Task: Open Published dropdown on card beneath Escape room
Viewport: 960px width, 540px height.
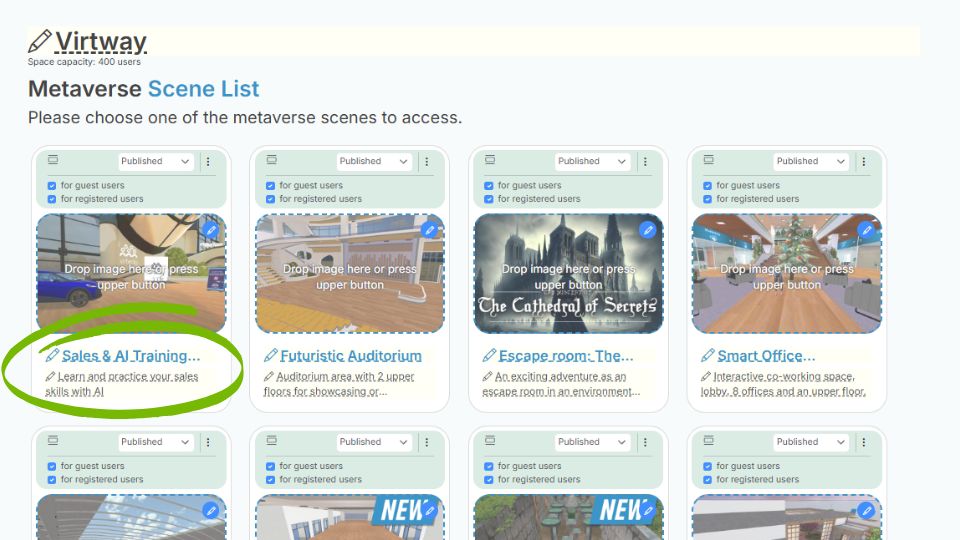Action: point(593,441)
